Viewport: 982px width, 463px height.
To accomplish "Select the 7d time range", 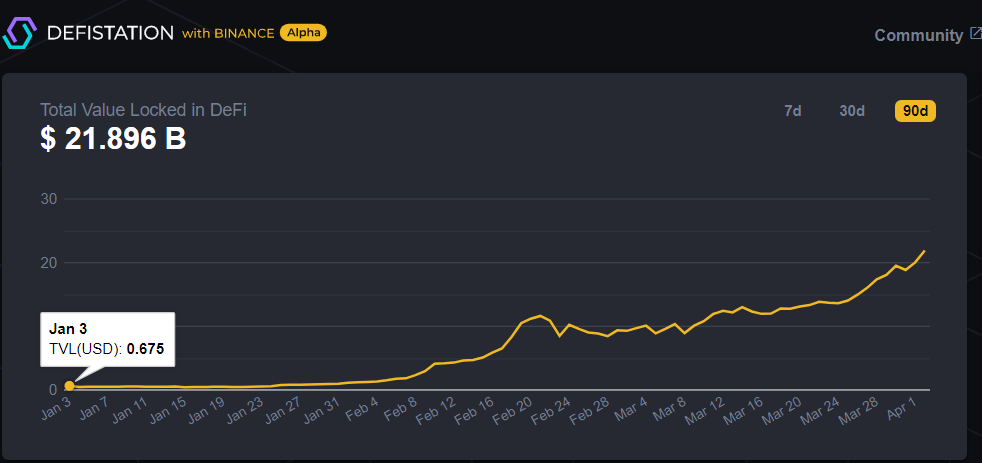I will pyautogui.click(x=792, y=111).
